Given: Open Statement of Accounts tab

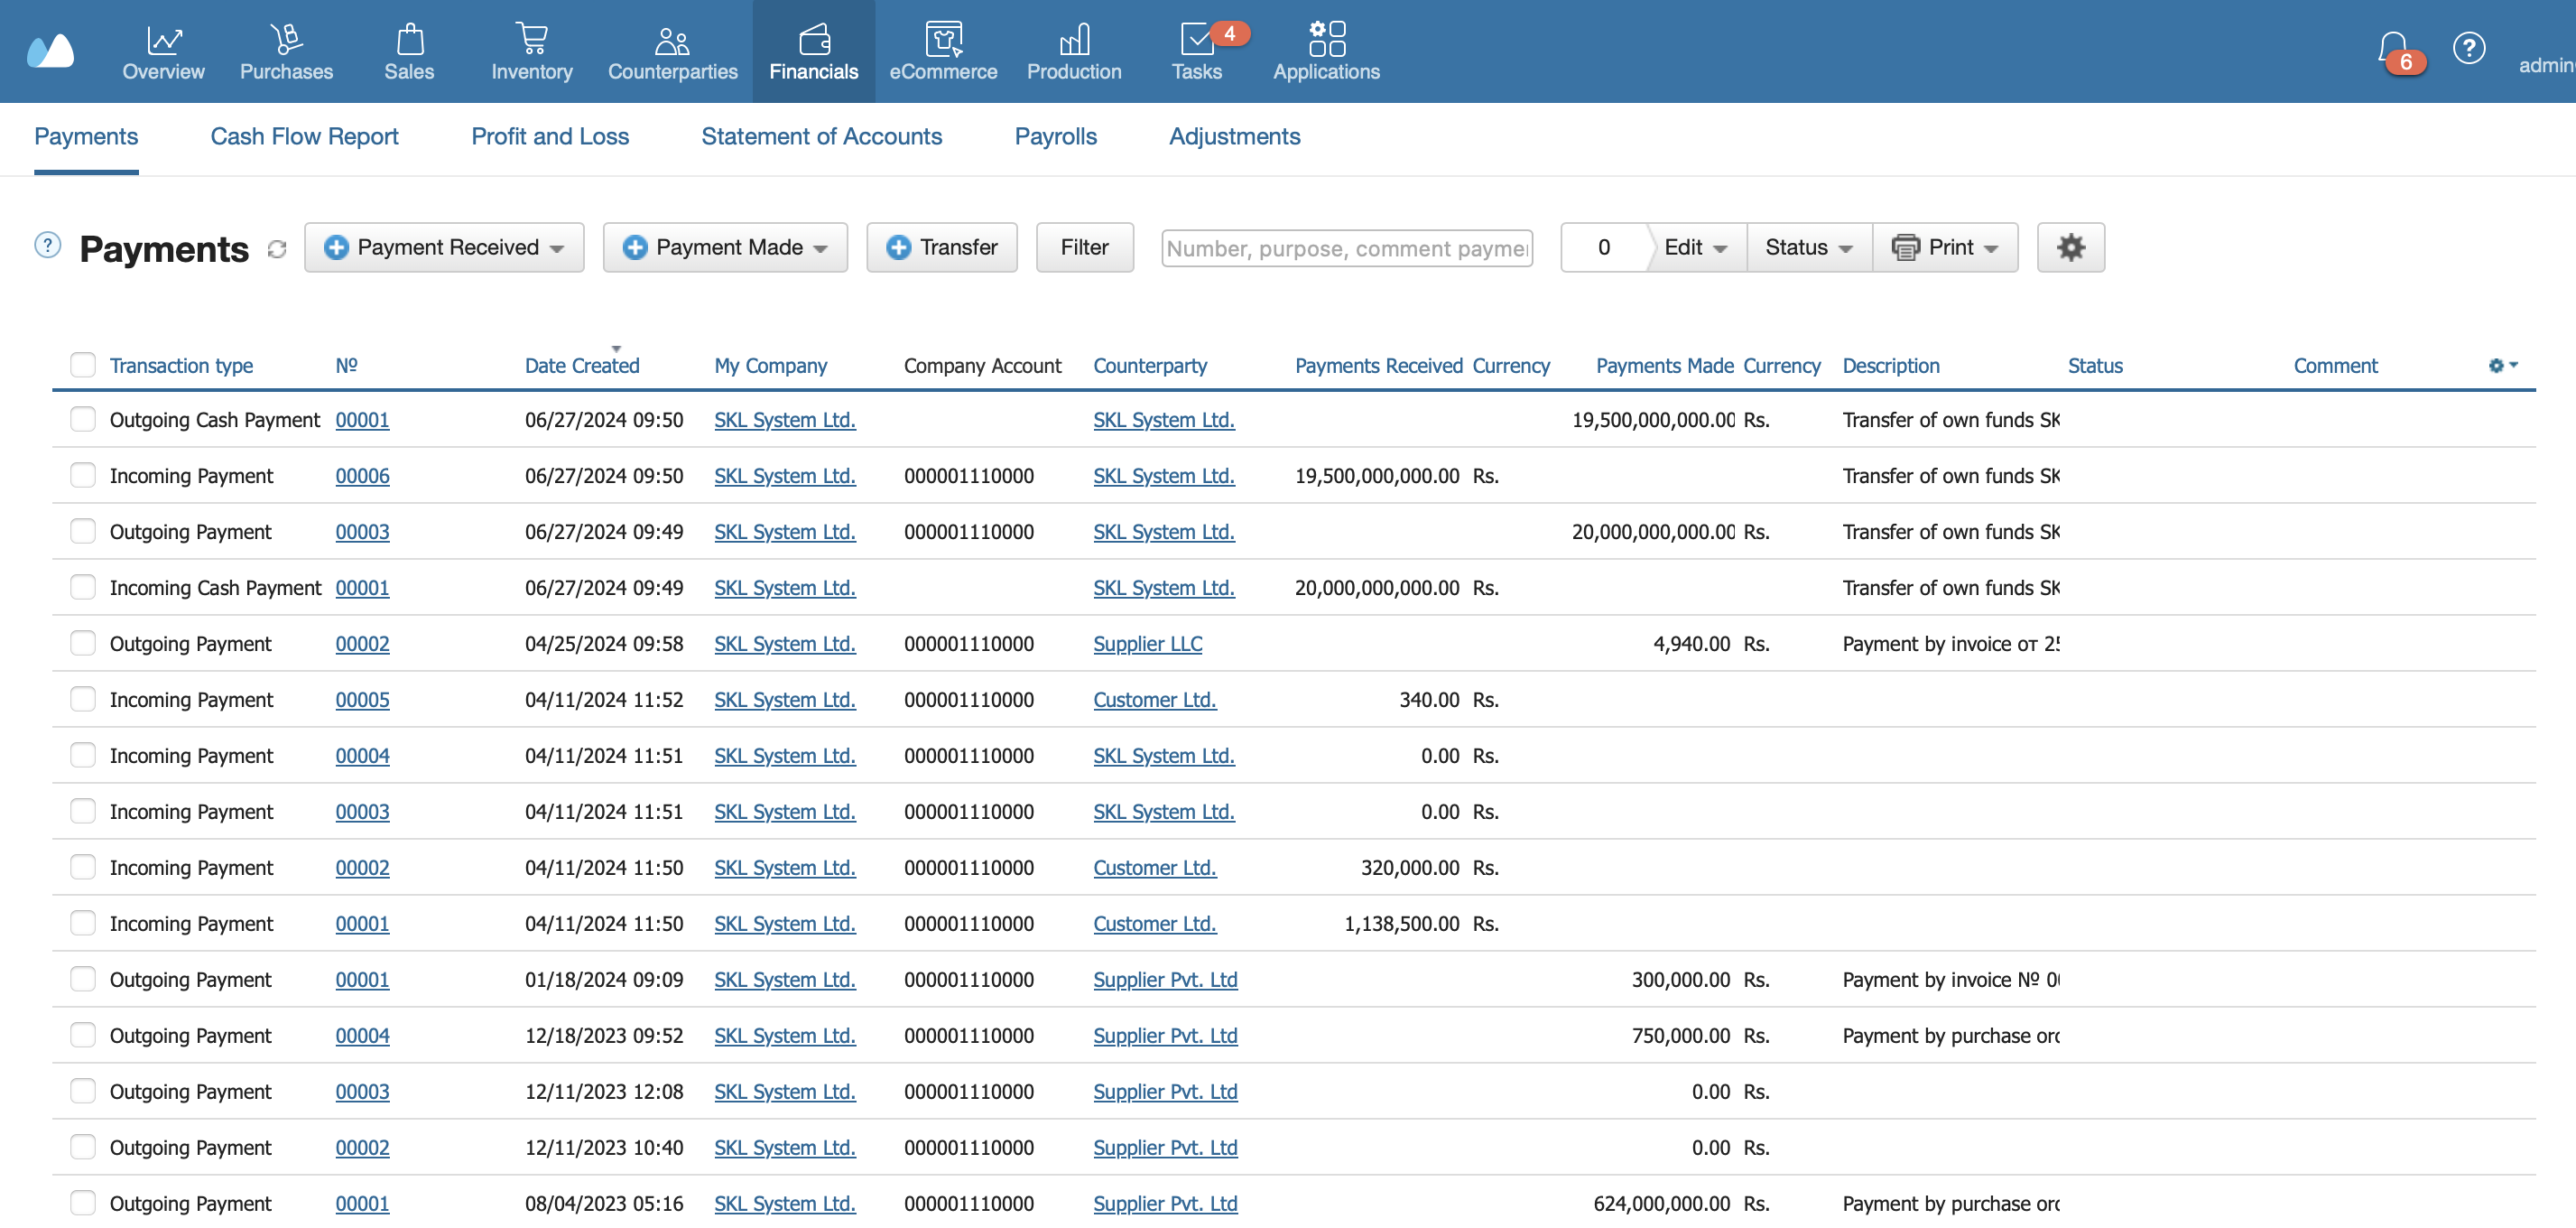Looking at the screenshot, I should 821,136.
